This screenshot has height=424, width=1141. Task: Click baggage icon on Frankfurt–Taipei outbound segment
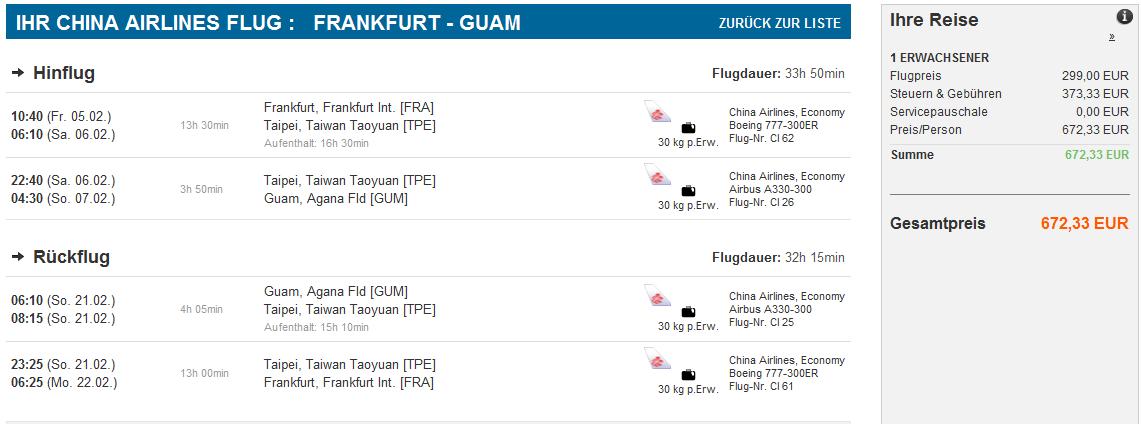pos(688,128)
